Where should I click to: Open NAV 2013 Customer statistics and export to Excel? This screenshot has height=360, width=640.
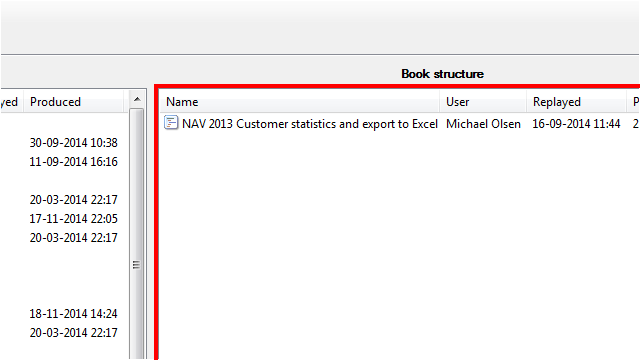[x=310, y=124]
